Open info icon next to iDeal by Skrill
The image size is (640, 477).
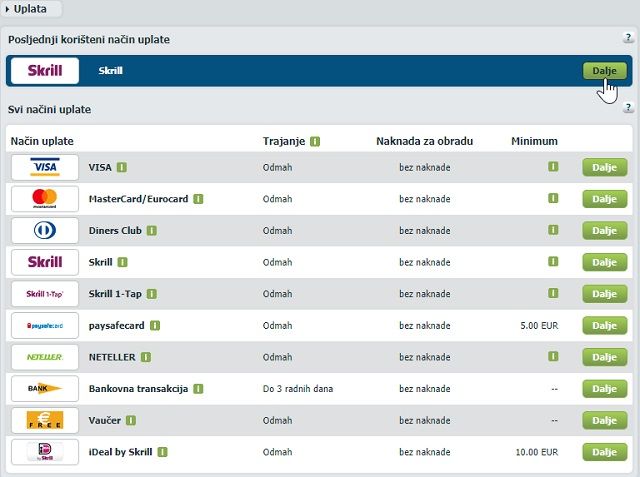(x=162, y=452)
